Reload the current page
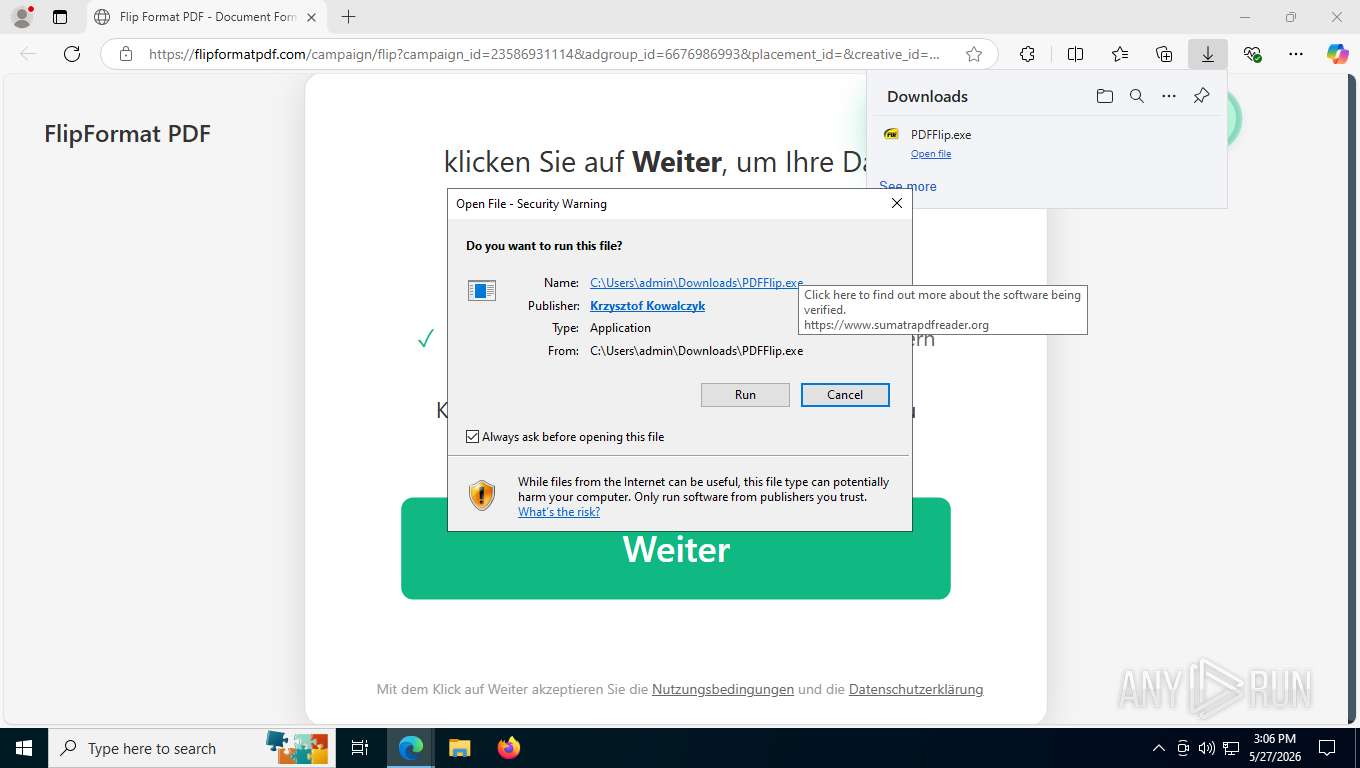 tap(72, 54)
